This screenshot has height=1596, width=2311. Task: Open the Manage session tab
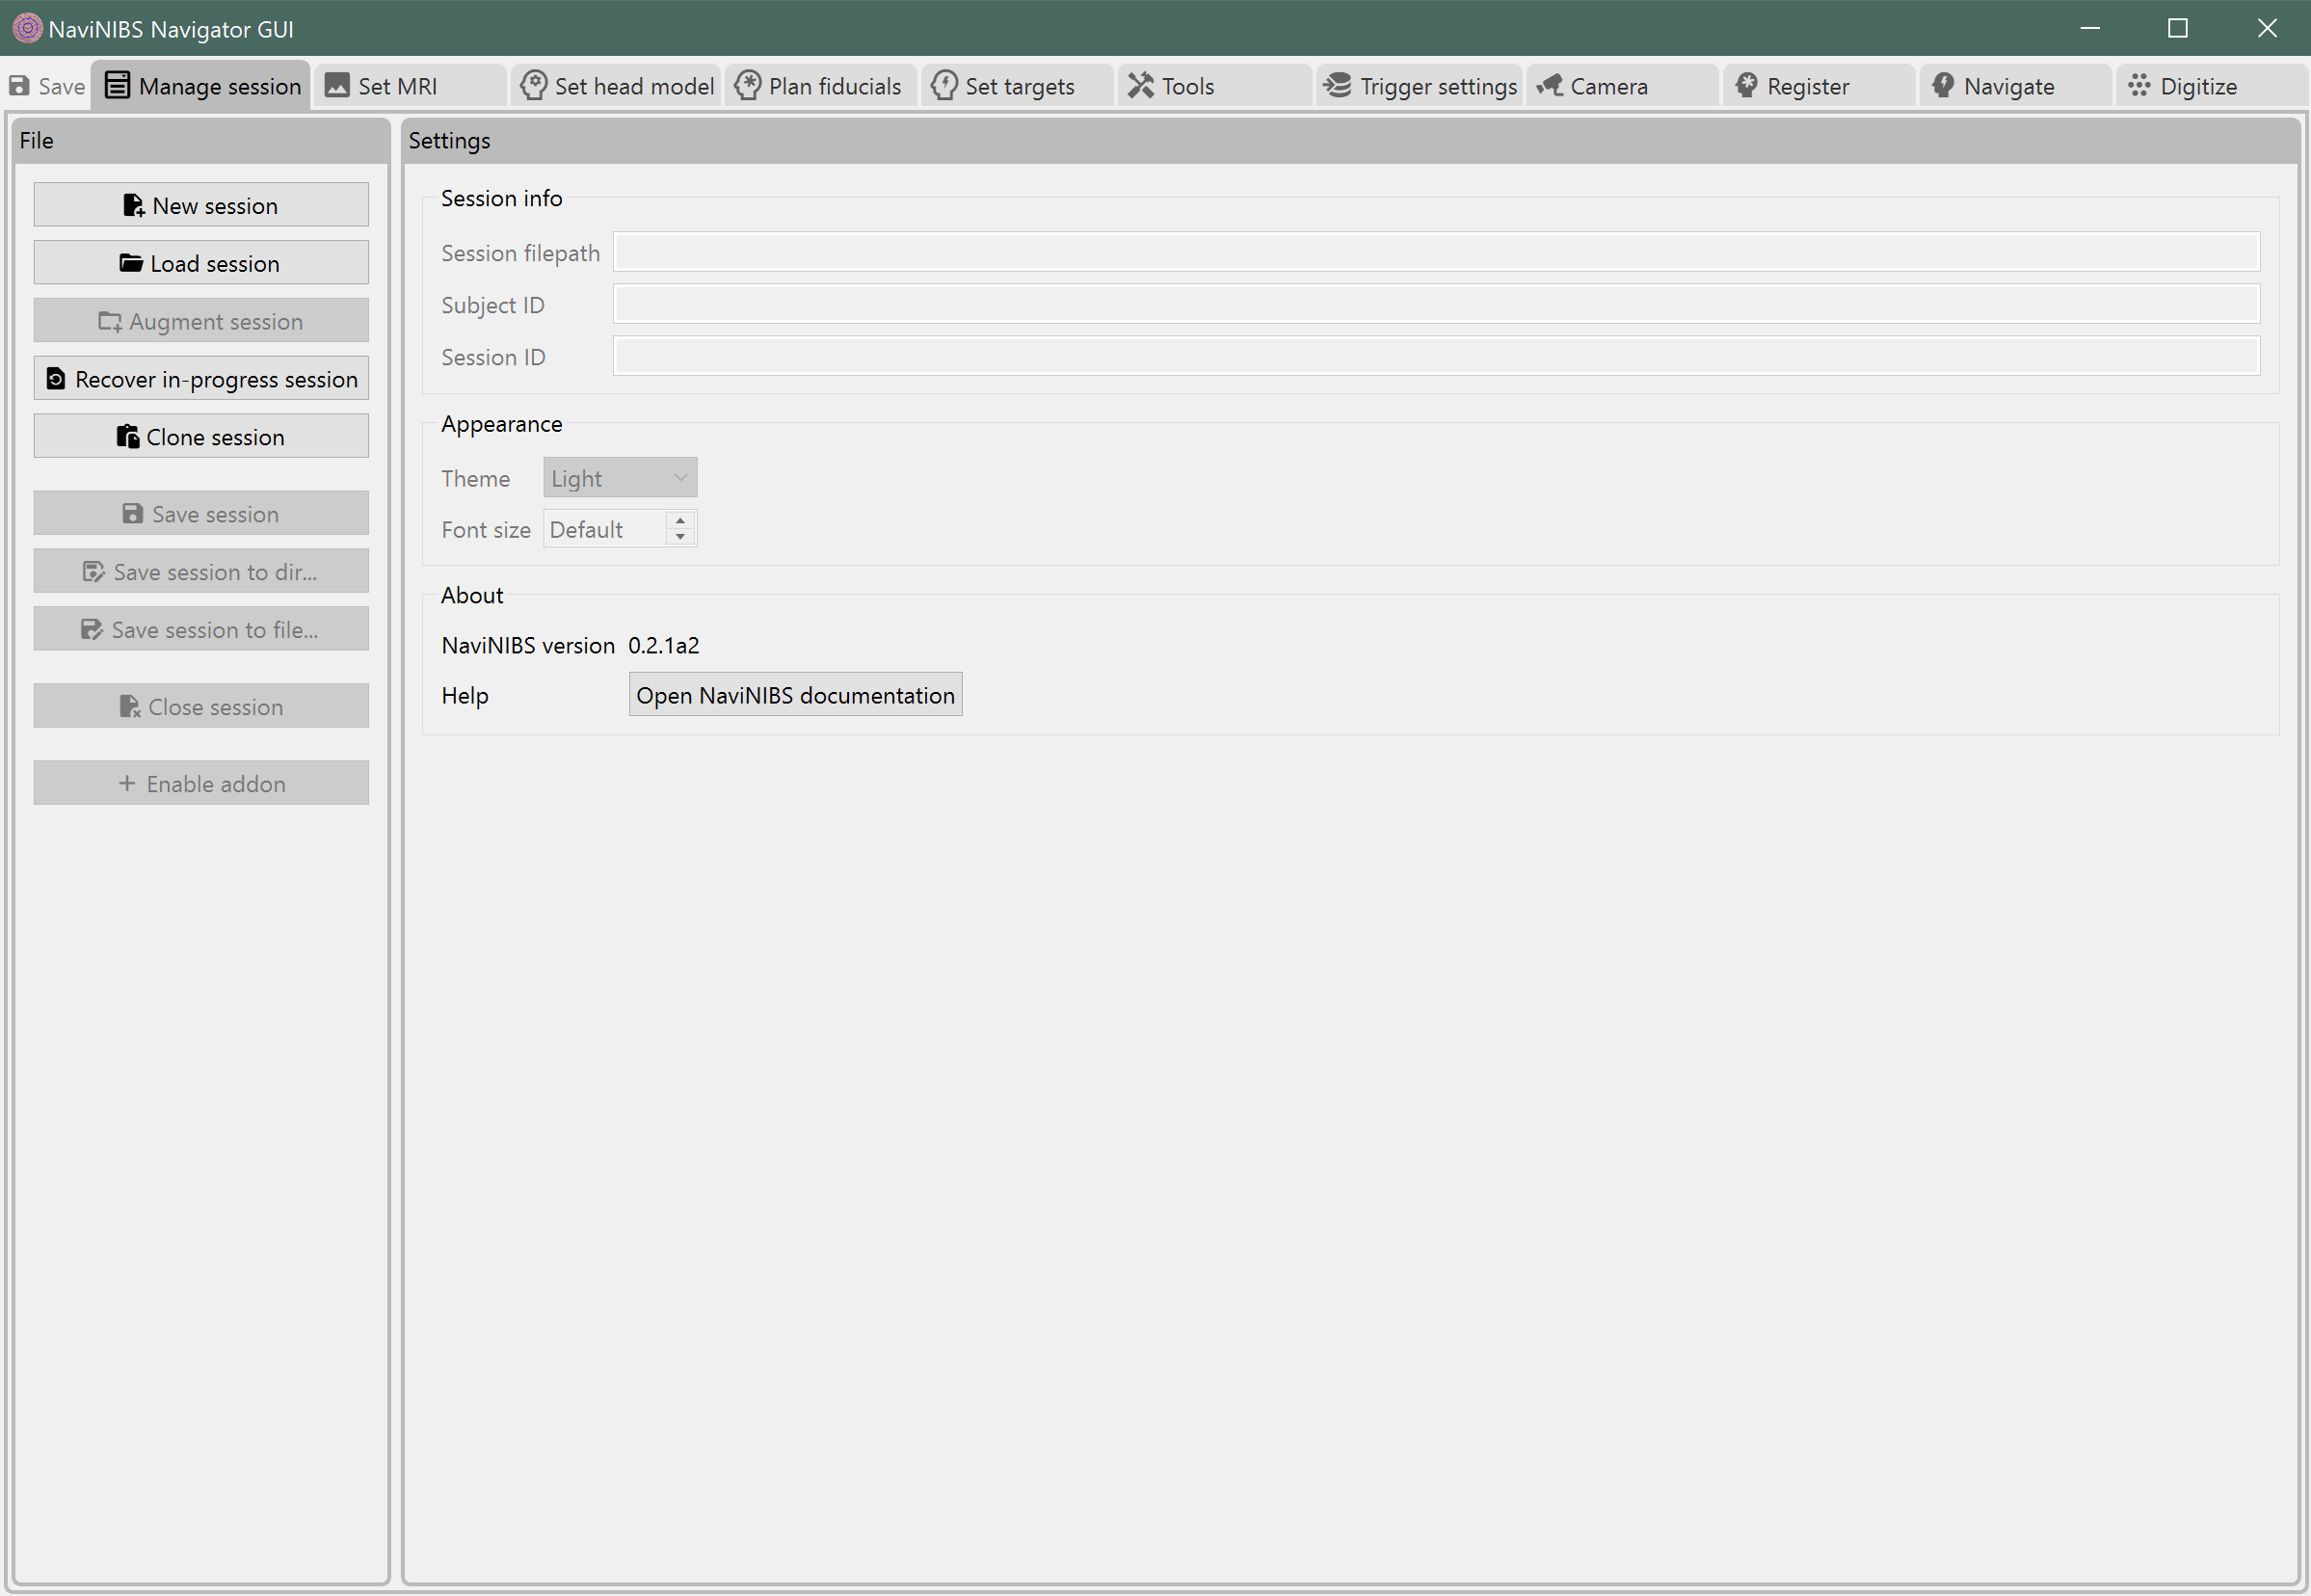202,86
